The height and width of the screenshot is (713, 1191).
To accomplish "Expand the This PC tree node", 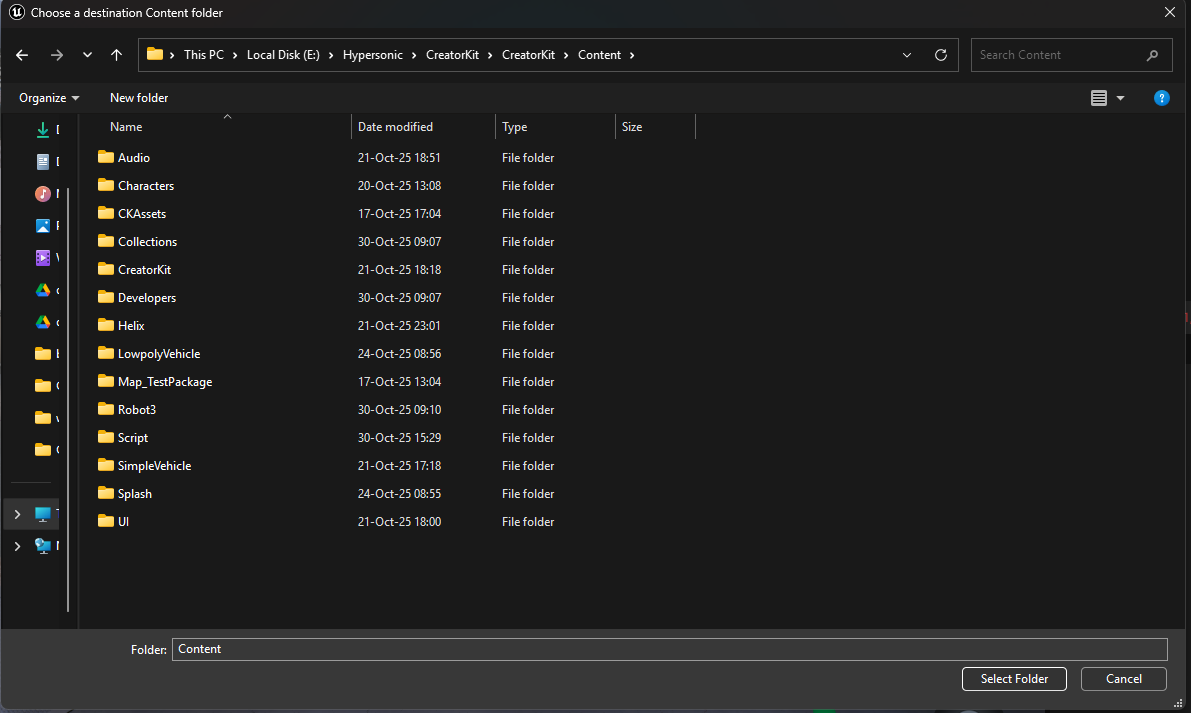I will pos(17,514).
